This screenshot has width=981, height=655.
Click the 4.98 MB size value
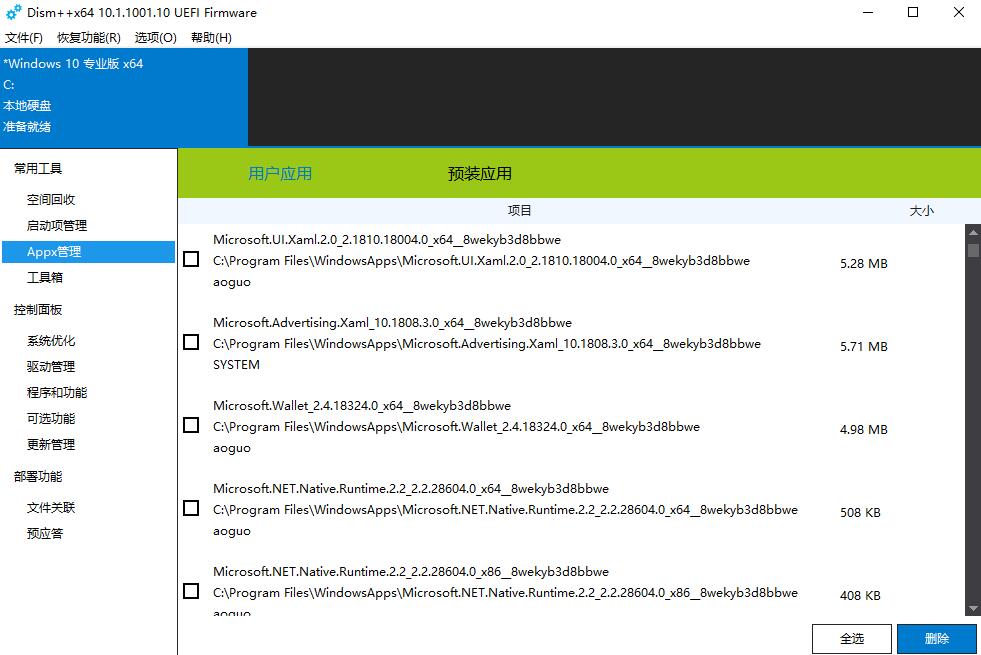(863, 430)
